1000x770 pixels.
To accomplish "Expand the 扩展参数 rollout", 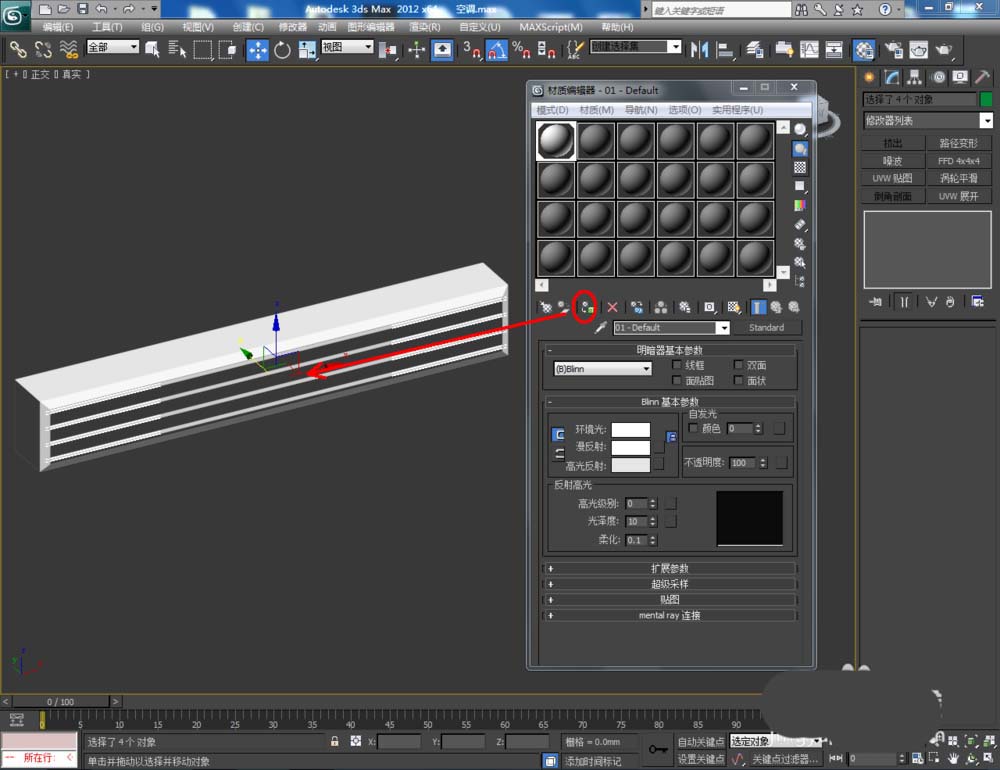I will pyautogui.click(x=669, y=568).
